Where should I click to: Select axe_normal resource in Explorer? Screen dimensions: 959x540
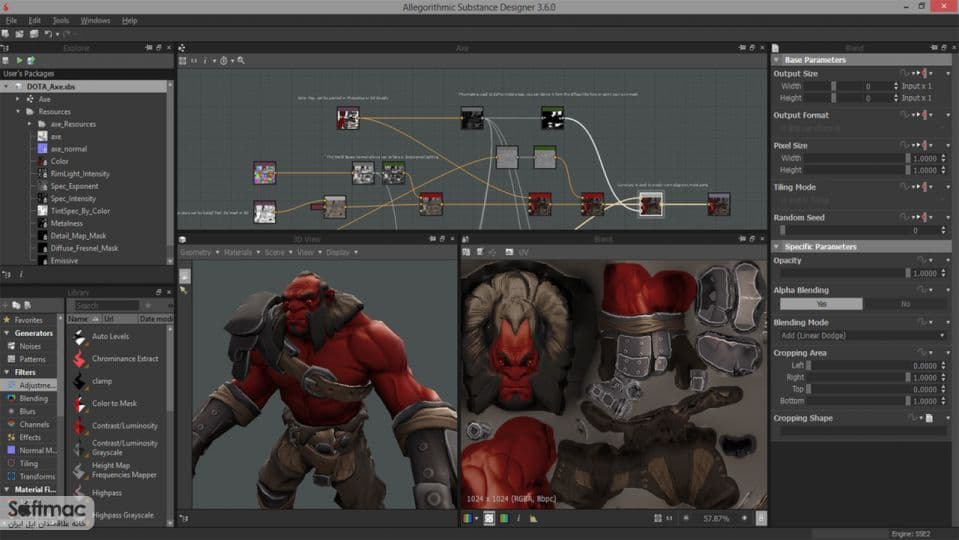coord(68,149)
